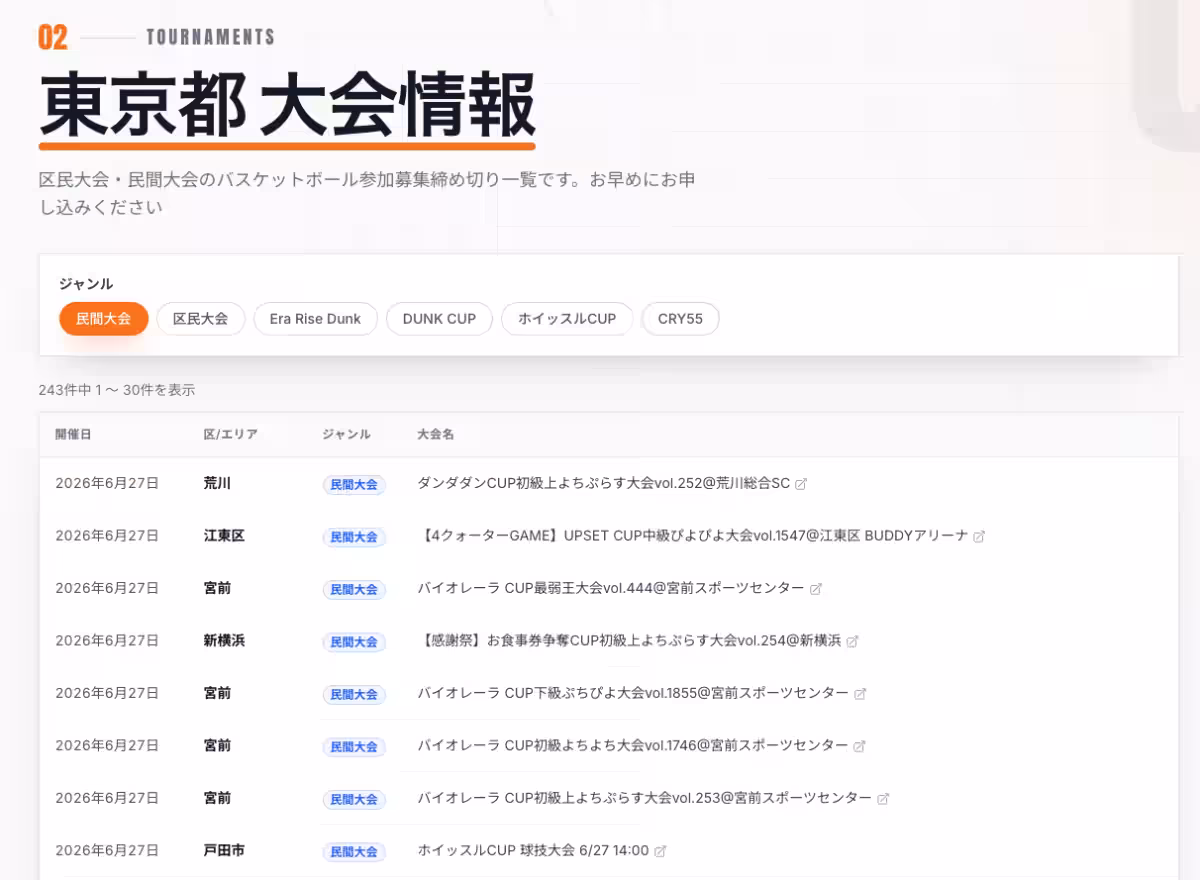The height and width of the screenshot is (880, 1200).
Task: Click external link icon after UPSET CUP vol.1547
Action: click(x=979, y=537)
